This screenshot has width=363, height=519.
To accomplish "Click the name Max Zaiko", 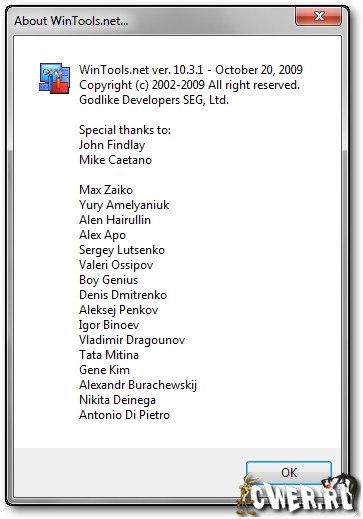I will point(106,190).
